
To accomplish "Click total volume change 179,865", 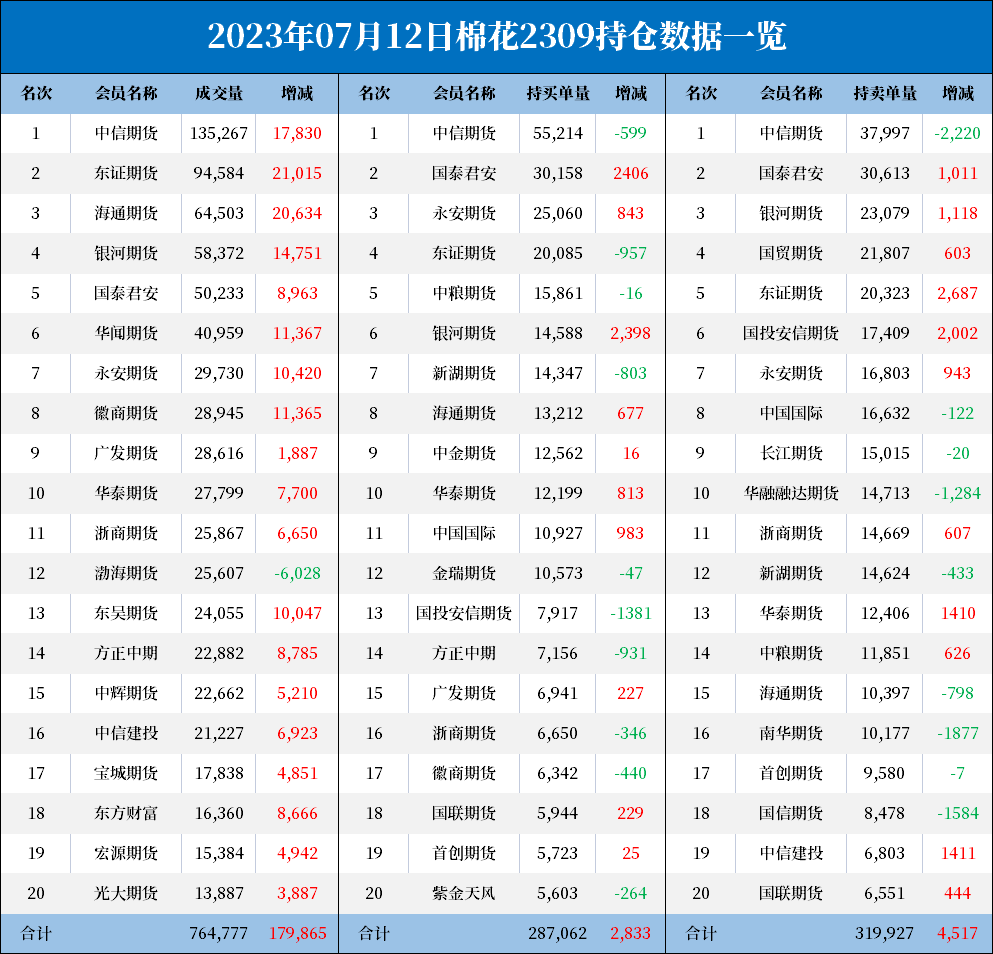I will coord(297,933).
